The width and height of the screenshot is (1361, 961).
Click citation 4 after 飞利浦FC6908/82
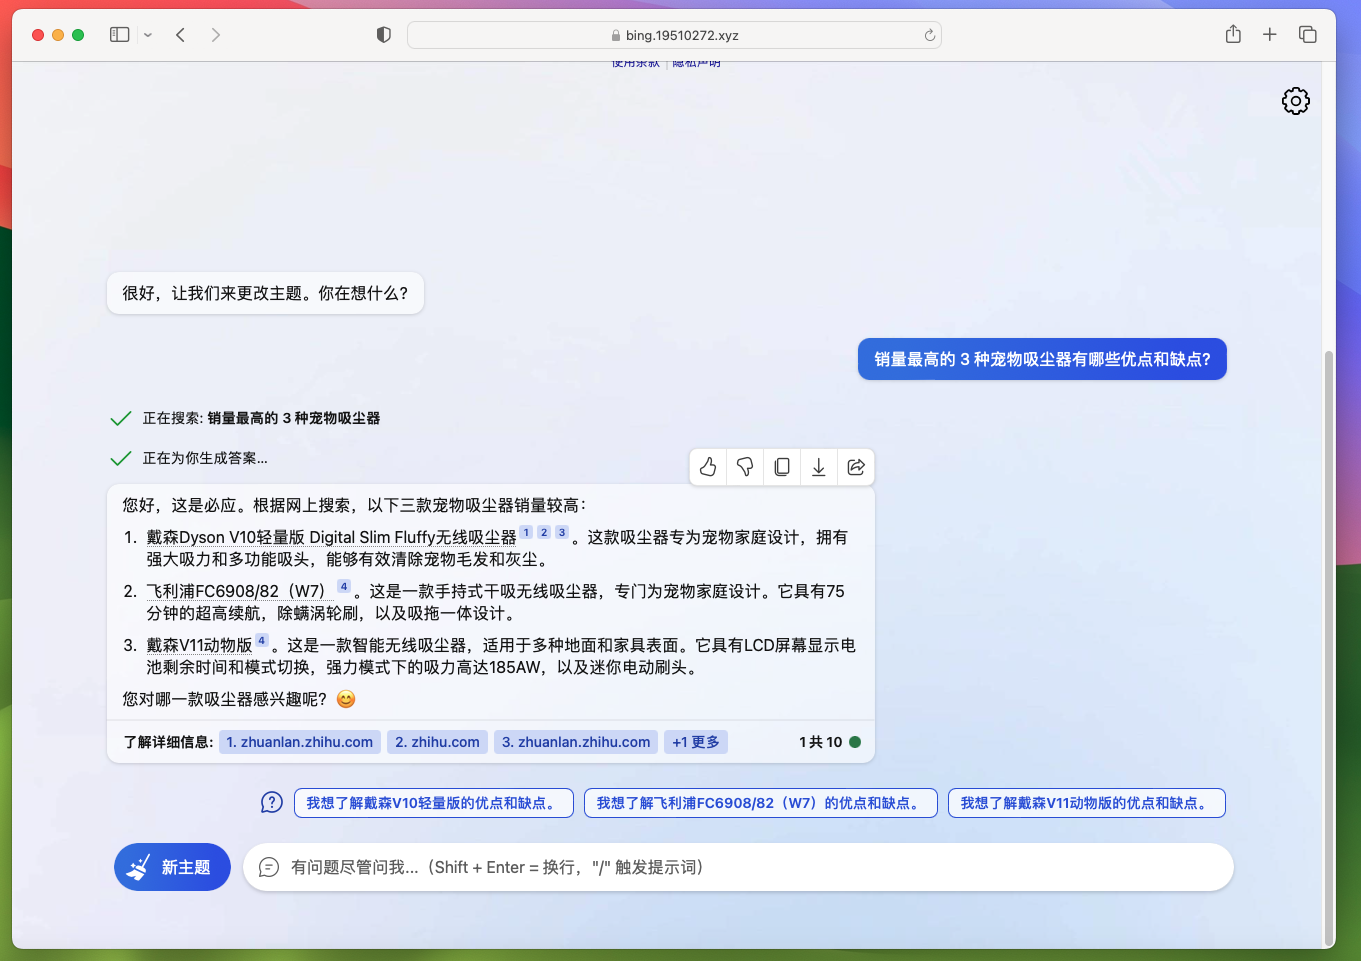[x=344, y=587]
